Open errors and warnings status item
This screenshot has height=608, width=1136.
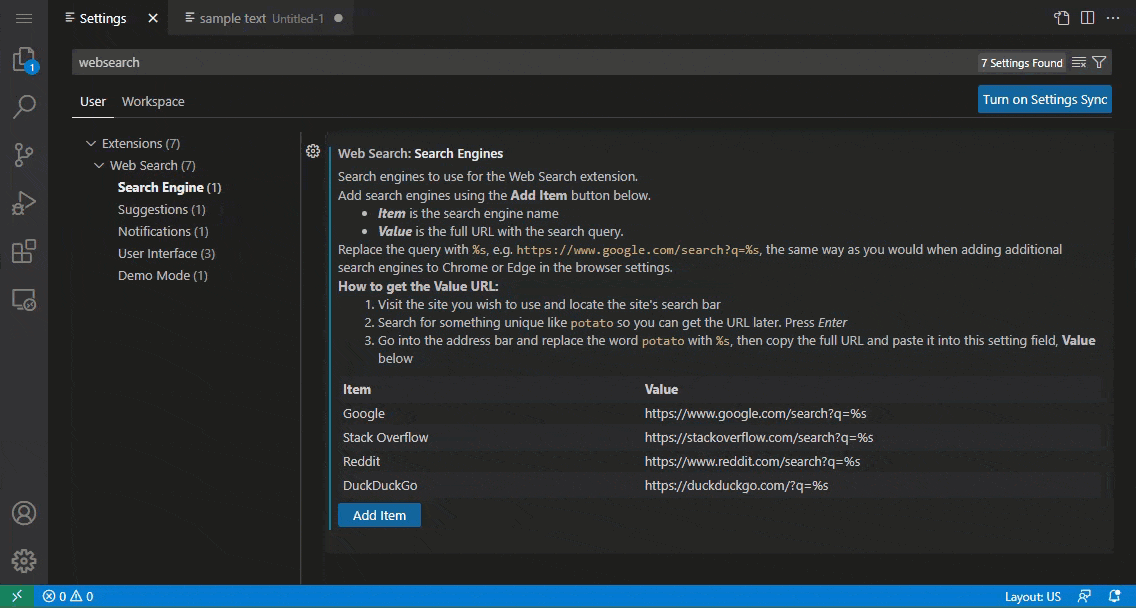coord(68,596)
